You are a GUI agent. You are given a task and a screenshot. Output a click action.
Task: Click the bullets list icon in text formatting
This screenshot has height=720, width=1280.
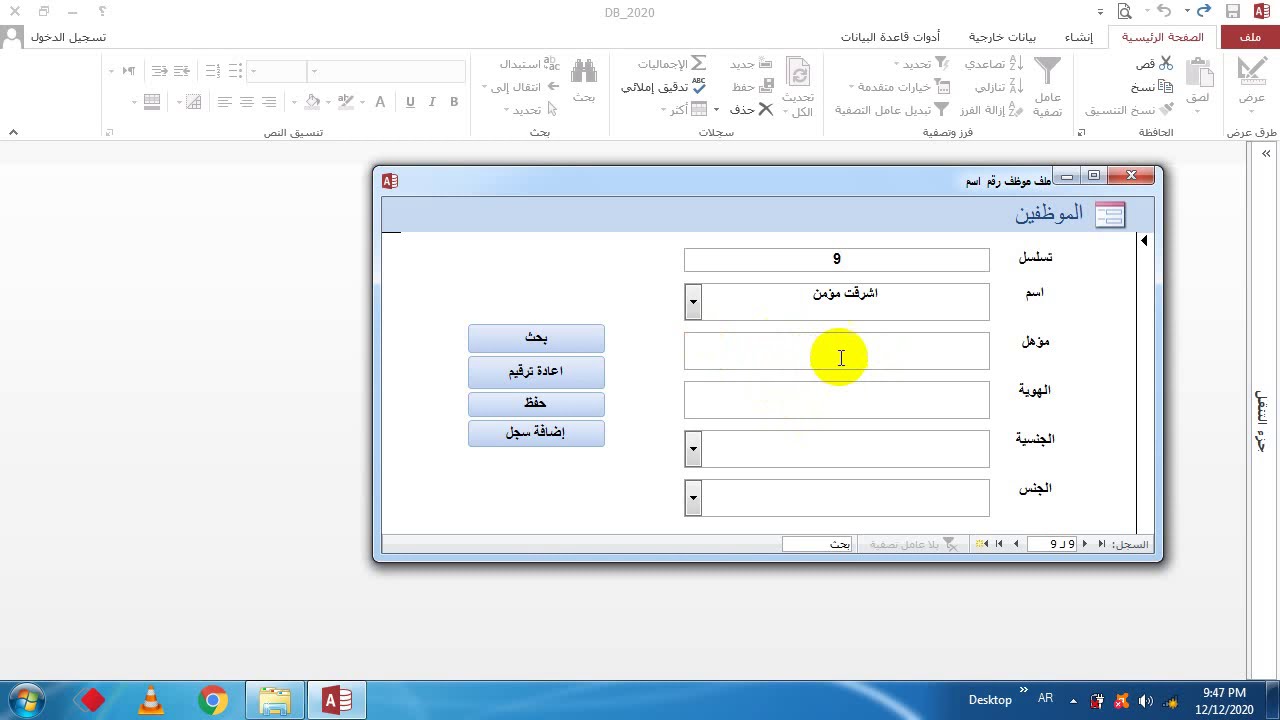(235, 71)
